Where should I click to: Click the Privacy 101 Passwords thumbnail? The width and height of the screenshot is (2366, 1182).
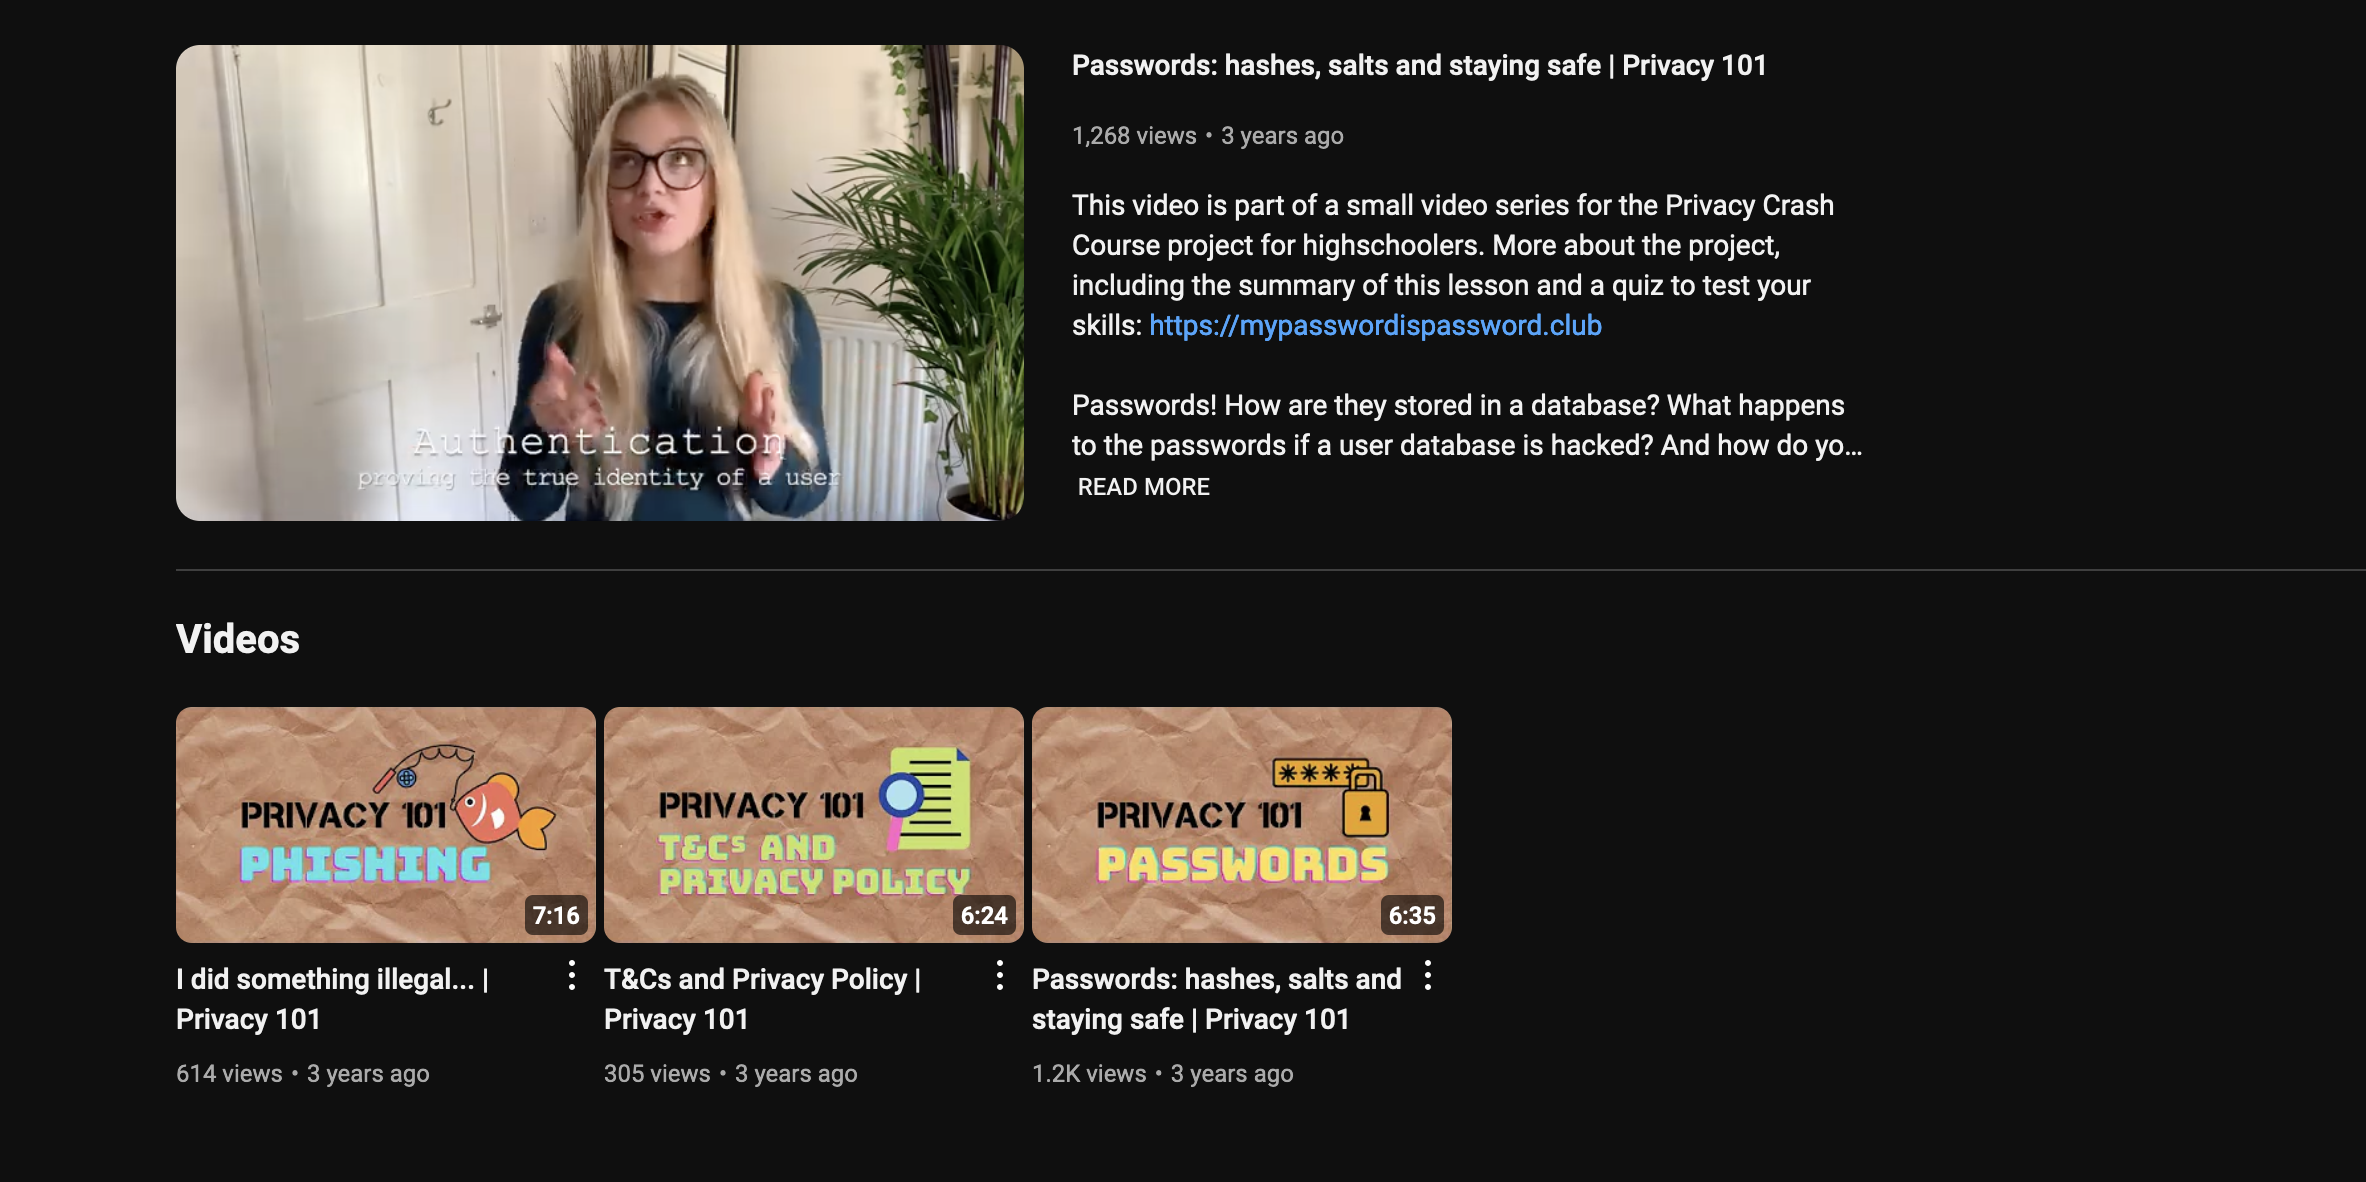click(1242, 825)
